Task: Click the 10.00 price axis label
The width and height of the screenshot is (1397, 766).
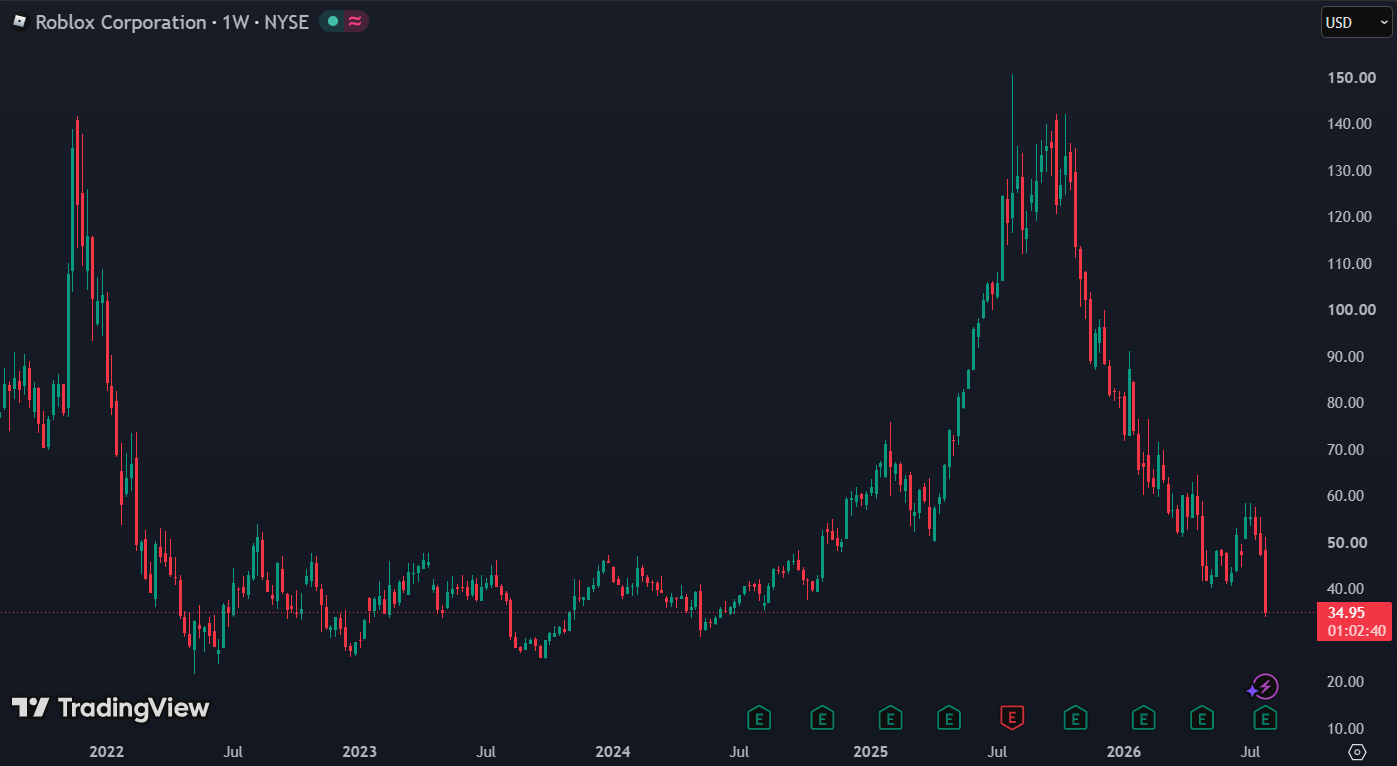Action: click(1346, 729)
